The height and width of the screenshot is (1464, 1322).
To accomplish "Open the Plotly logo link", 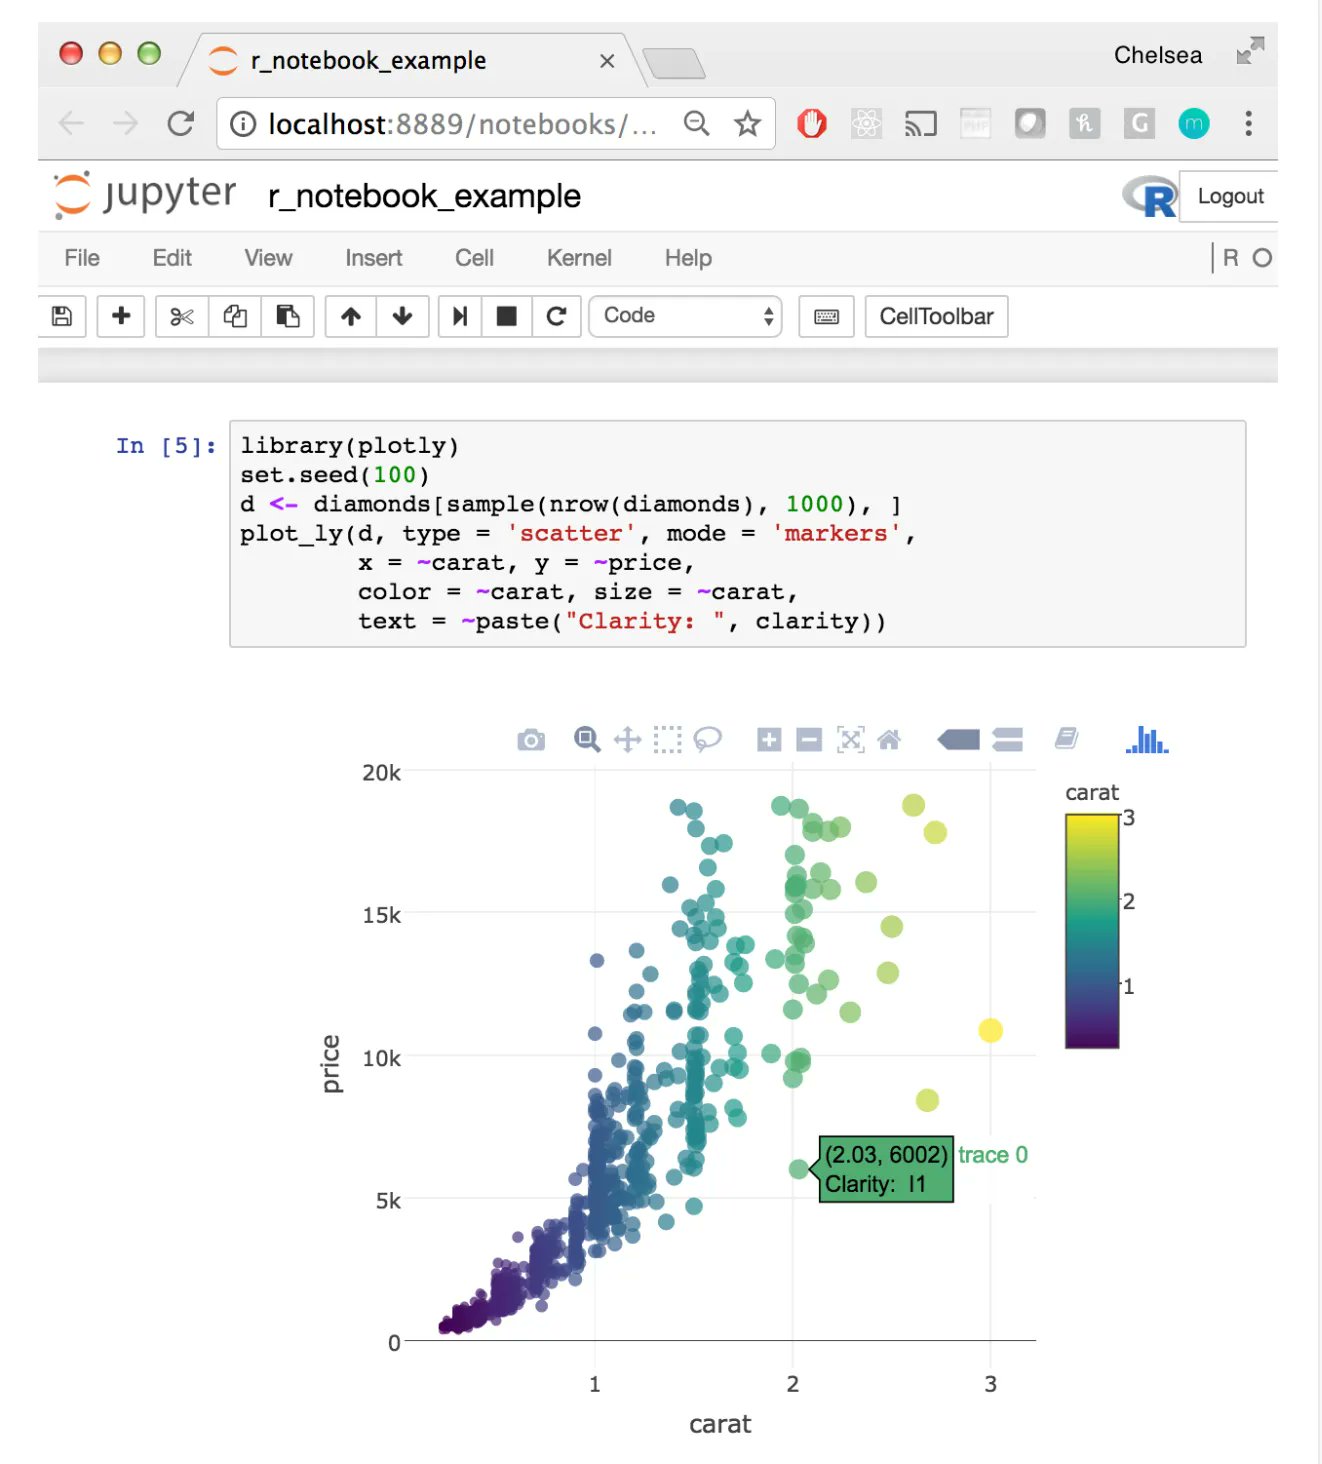I will [1147, 740].
